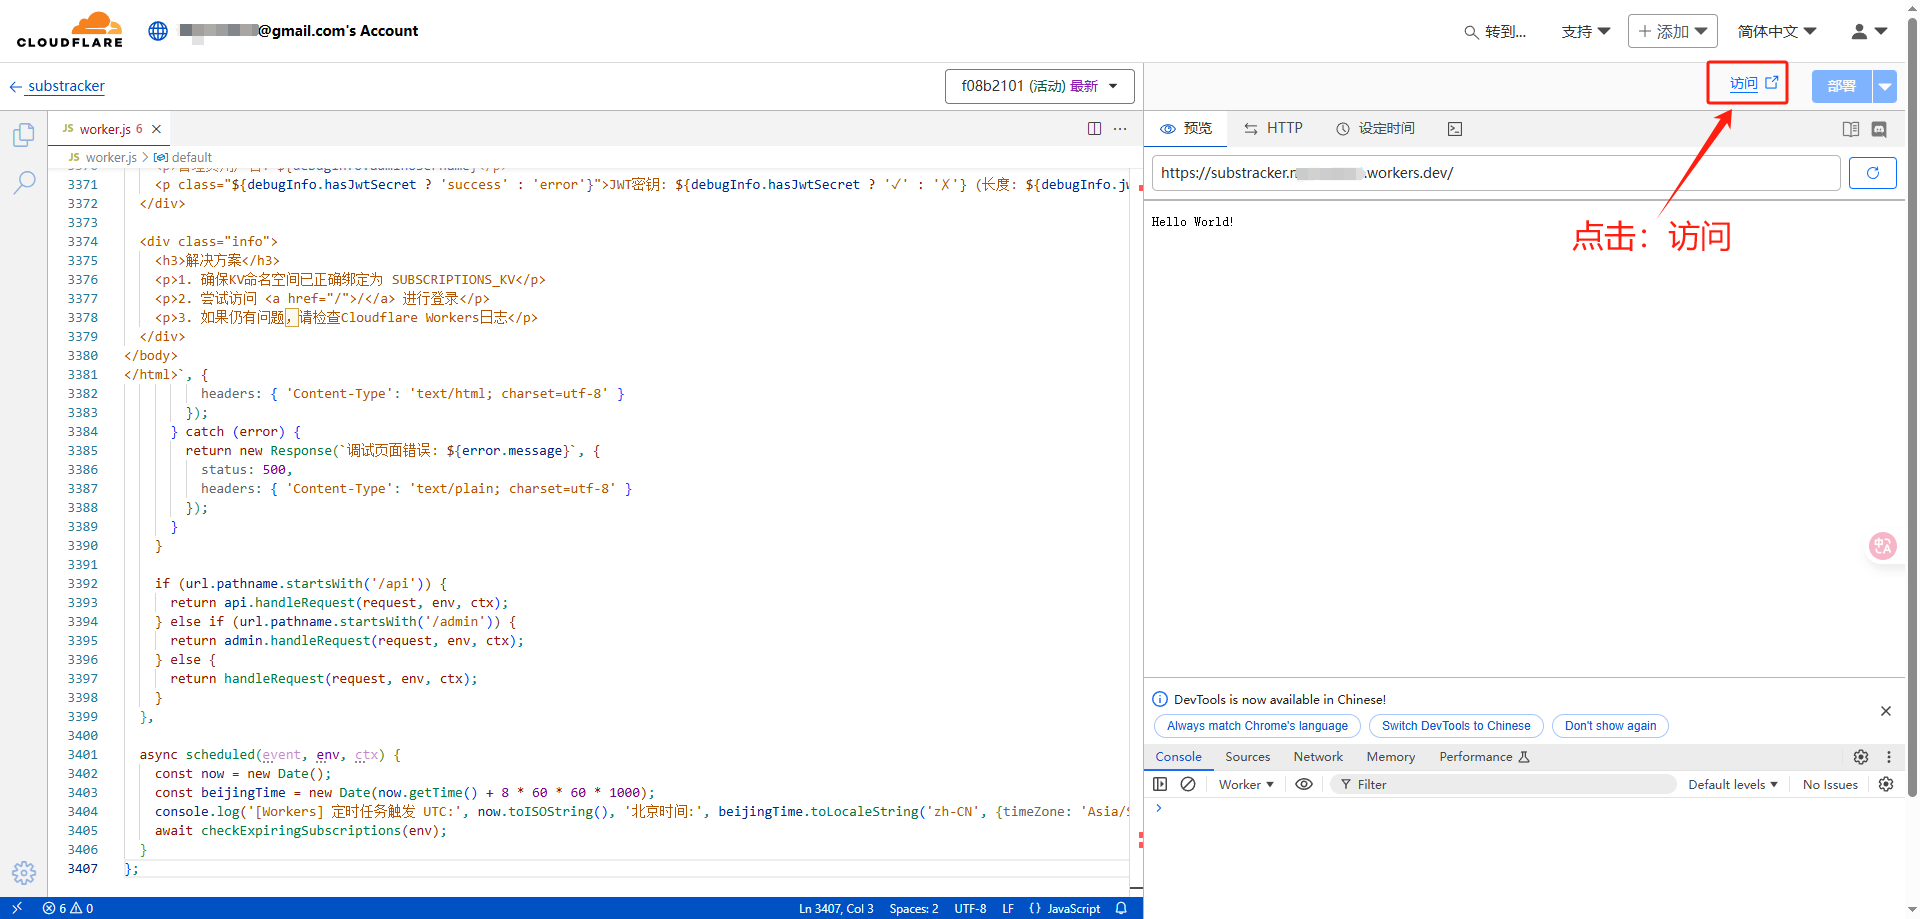Click the notification bell in status bar
The width and height of the screenshot is (1920, 919).
pyautogui.click(x=1121, y=909)
